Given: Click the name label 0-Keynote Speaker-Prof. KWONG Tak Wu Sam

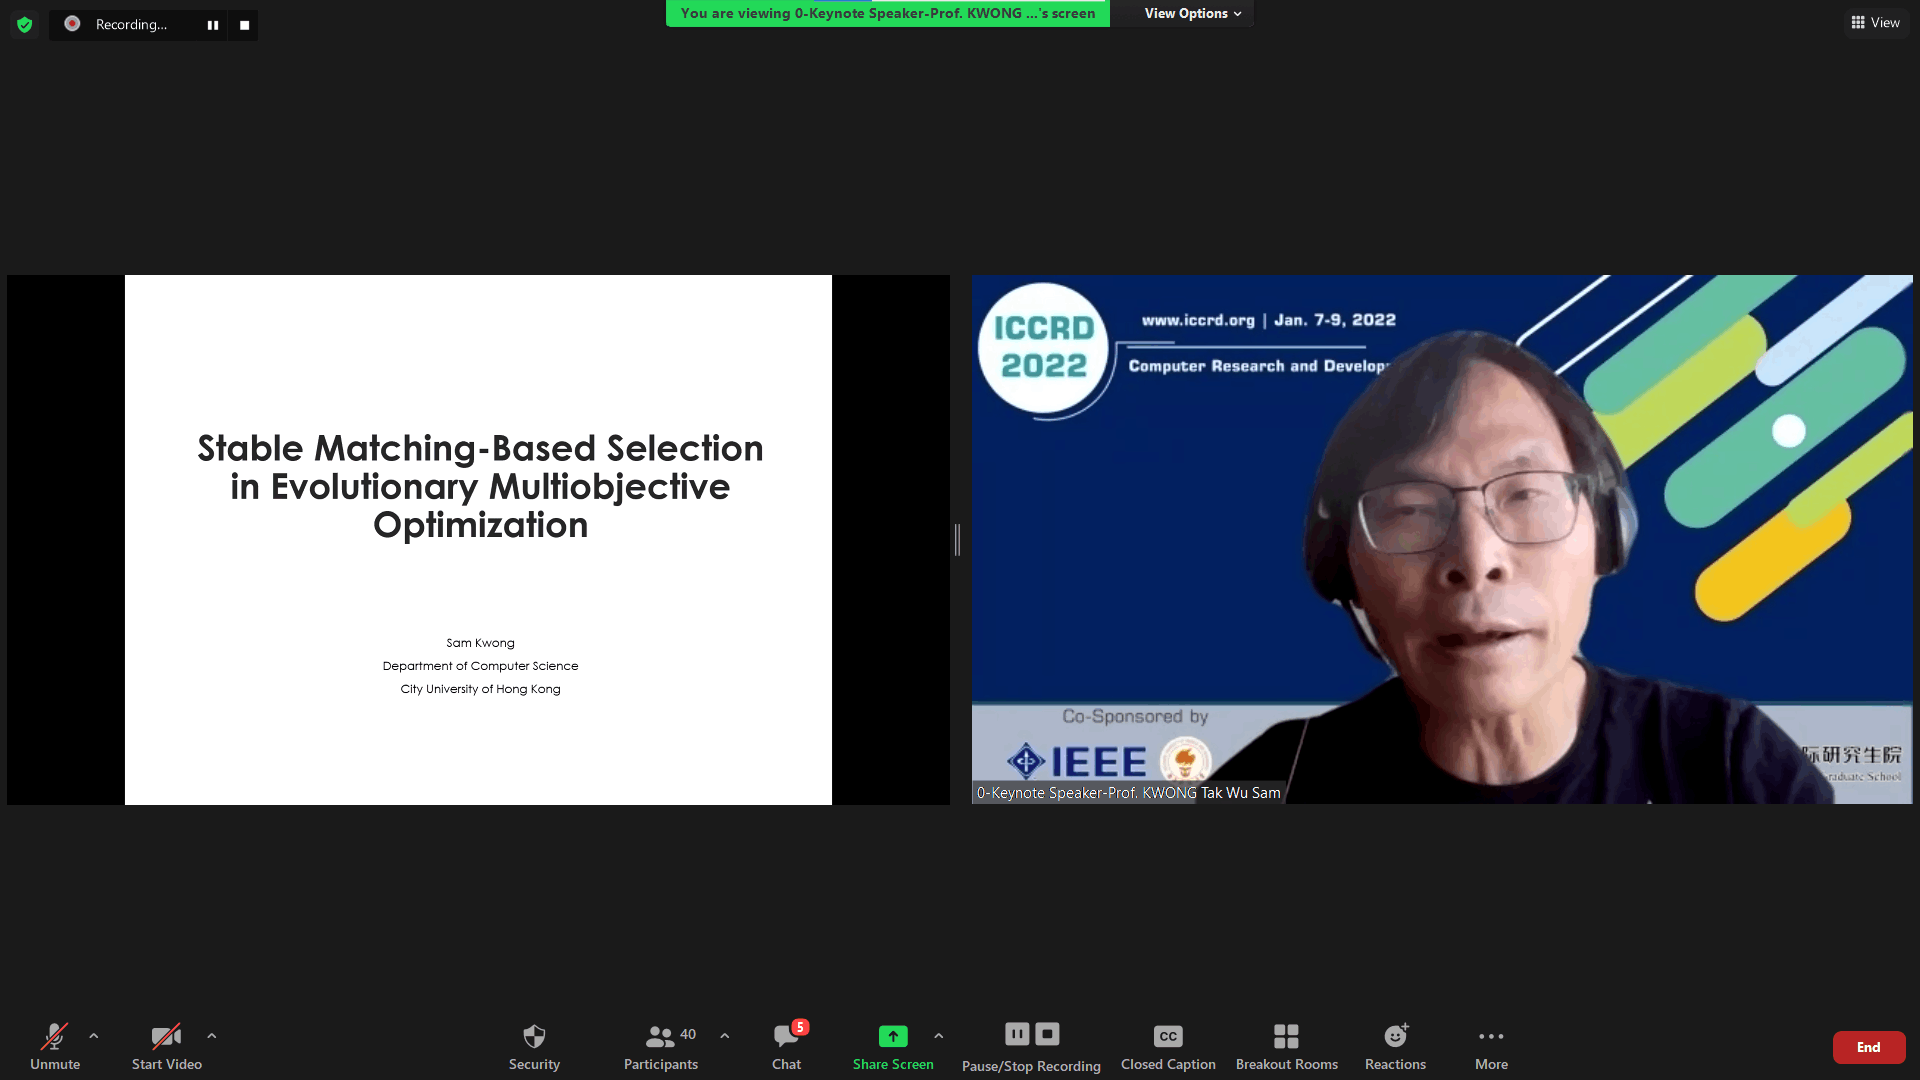Looking at the screenshot, I should click(x=1129, y=793).
